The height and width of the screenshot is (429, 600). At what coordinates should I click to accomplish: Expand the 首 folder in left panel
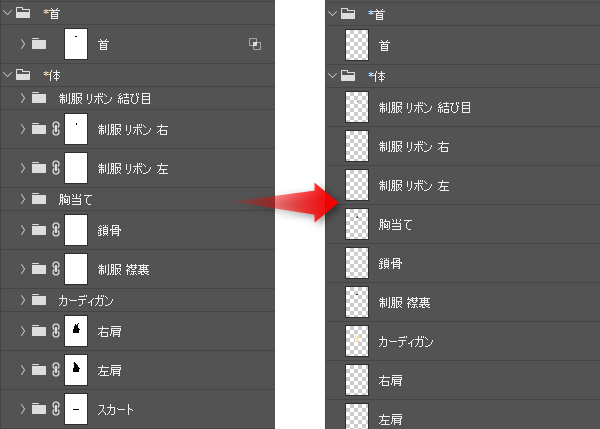(x=23, y=44)
